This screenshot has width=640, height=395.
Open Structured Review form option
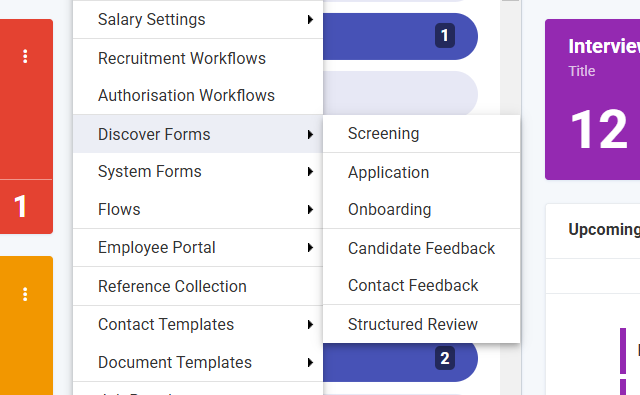(x=422, y=324)
